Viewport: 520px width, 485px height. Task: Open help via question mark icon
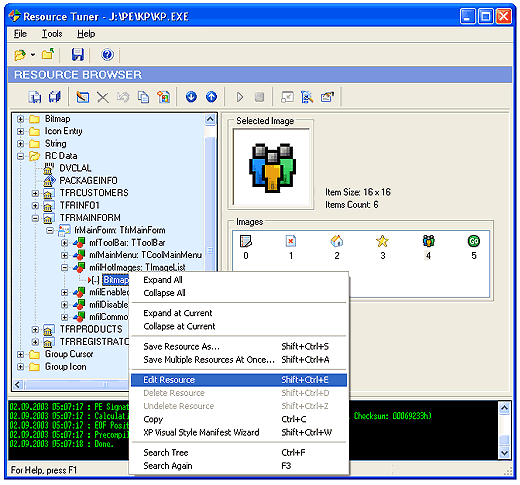pyautogui.click(x=107, y=55)
